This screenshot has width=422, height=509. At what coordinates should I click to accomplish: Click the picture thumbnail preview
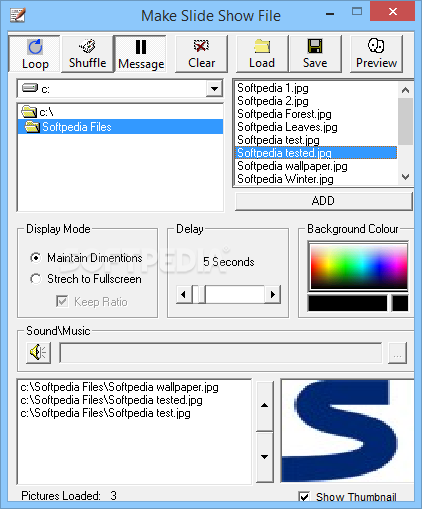(x=347, y=430)
